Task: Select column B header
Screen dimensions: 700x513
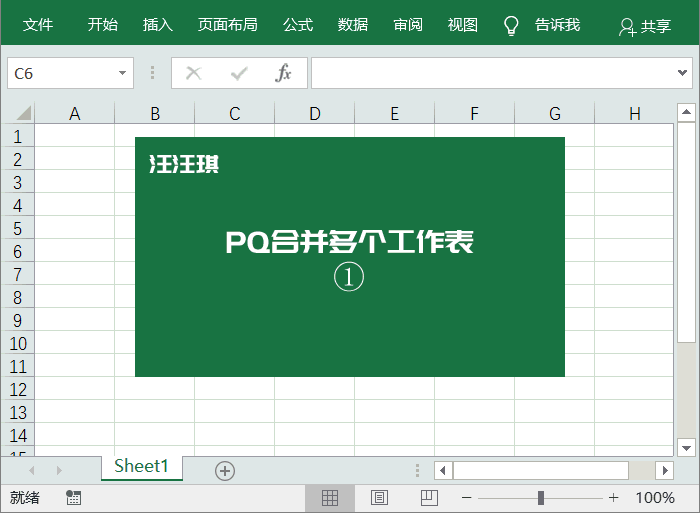Action: tap(155, 113)
